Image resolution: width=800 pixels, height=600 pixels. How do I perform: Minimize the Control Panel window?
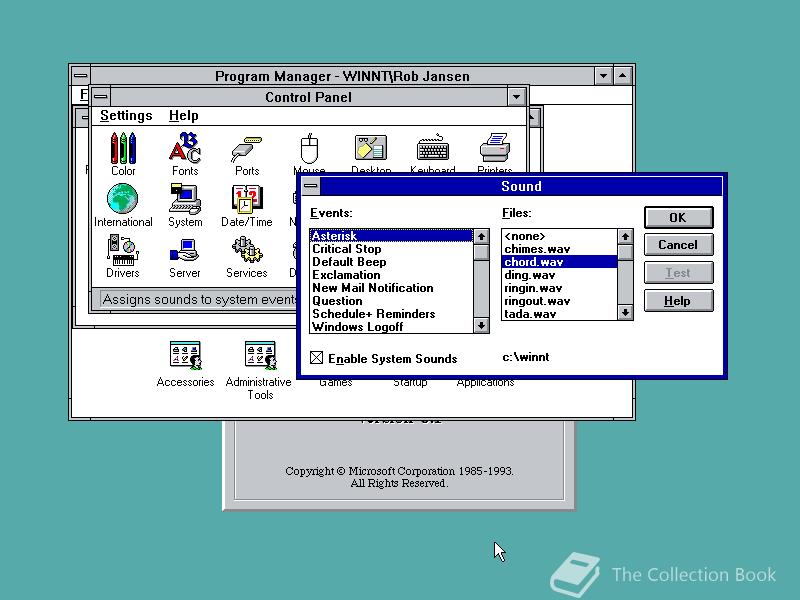516,96
